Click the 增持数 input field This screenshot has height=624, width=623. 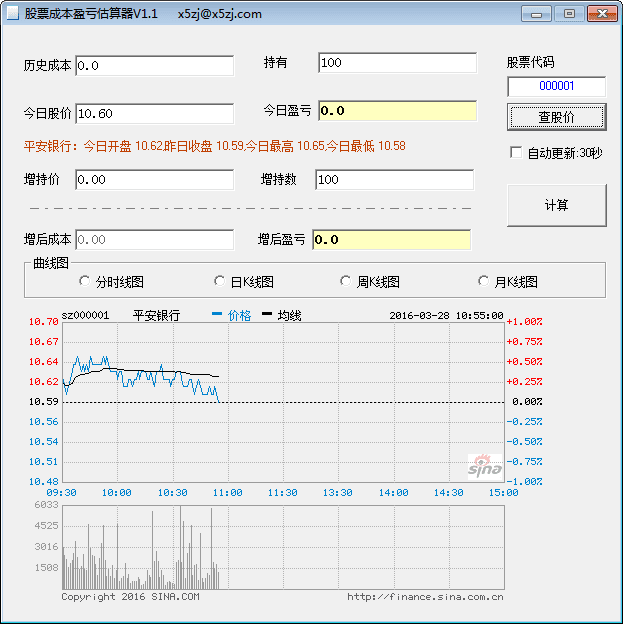[x=393, y=180]
